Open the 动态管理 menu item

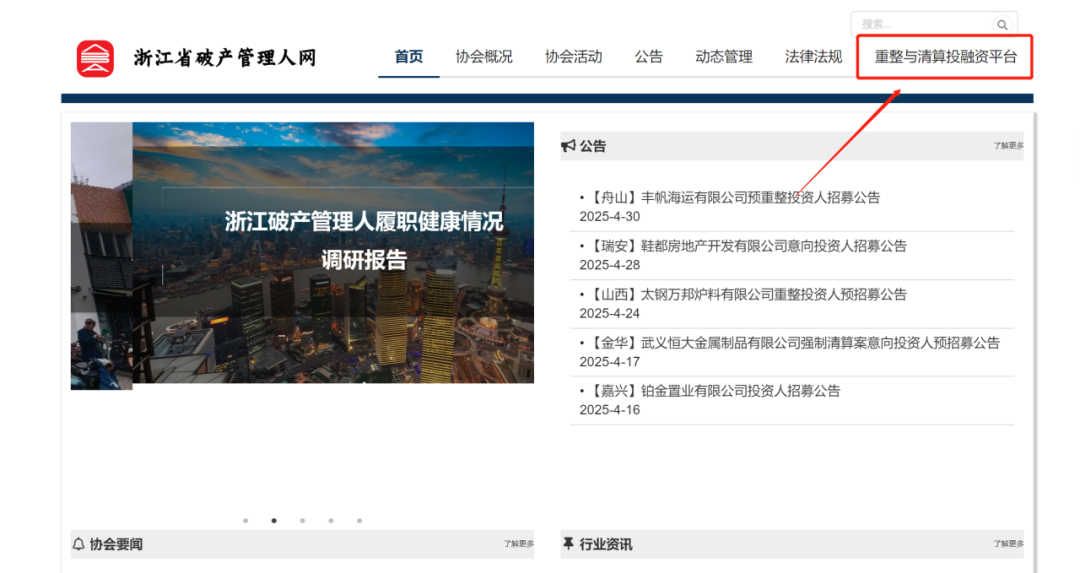click(x=724, y=56)
